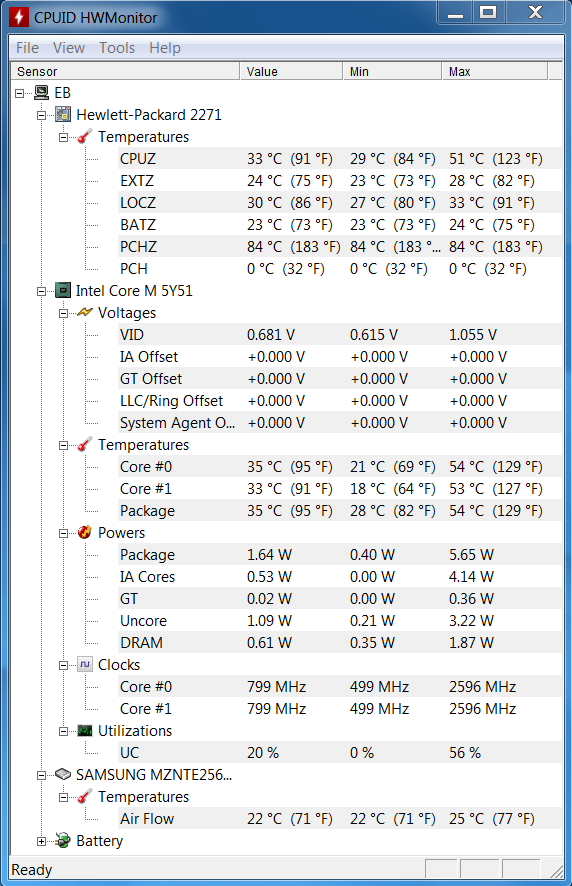Open the File menu
Image resolution: width=572 pixels, height=886 pixels.
click(27, 48)
